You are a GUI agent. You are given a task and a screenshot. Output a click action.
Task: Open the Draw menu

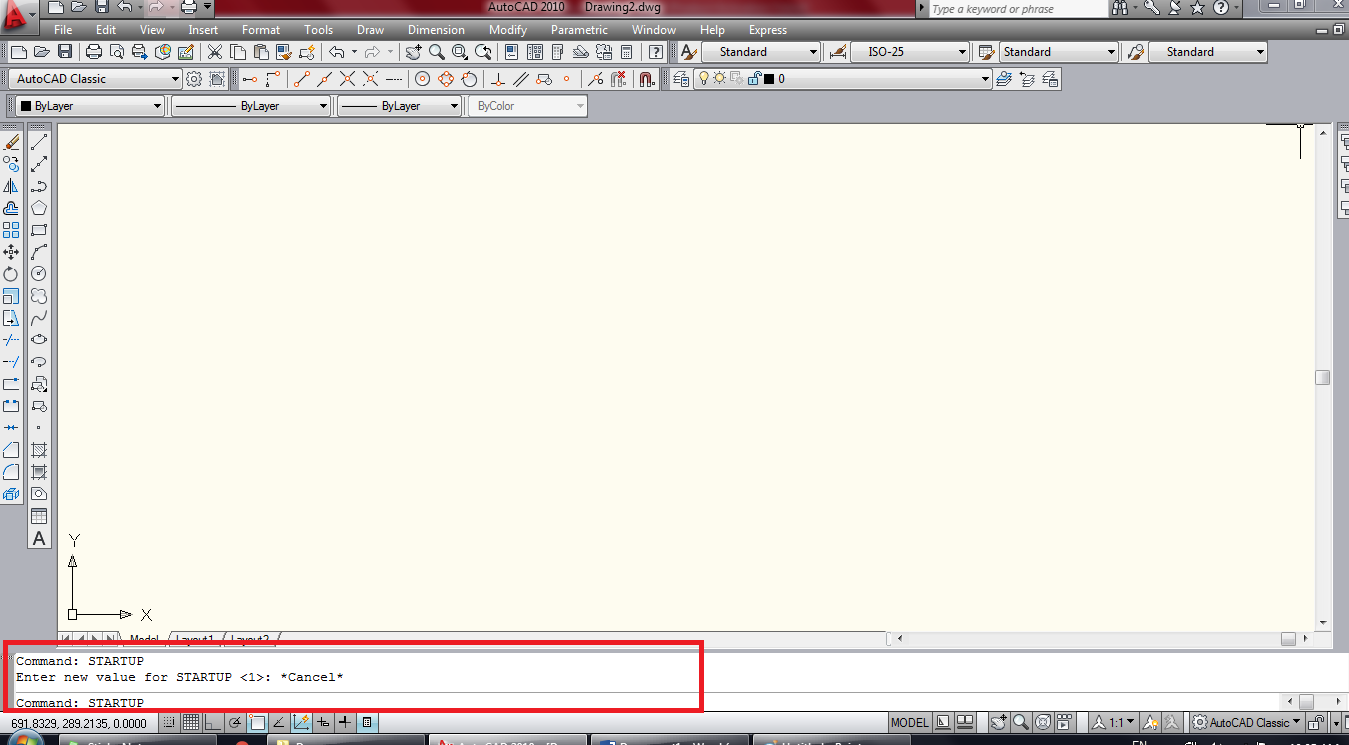point(370,29)
